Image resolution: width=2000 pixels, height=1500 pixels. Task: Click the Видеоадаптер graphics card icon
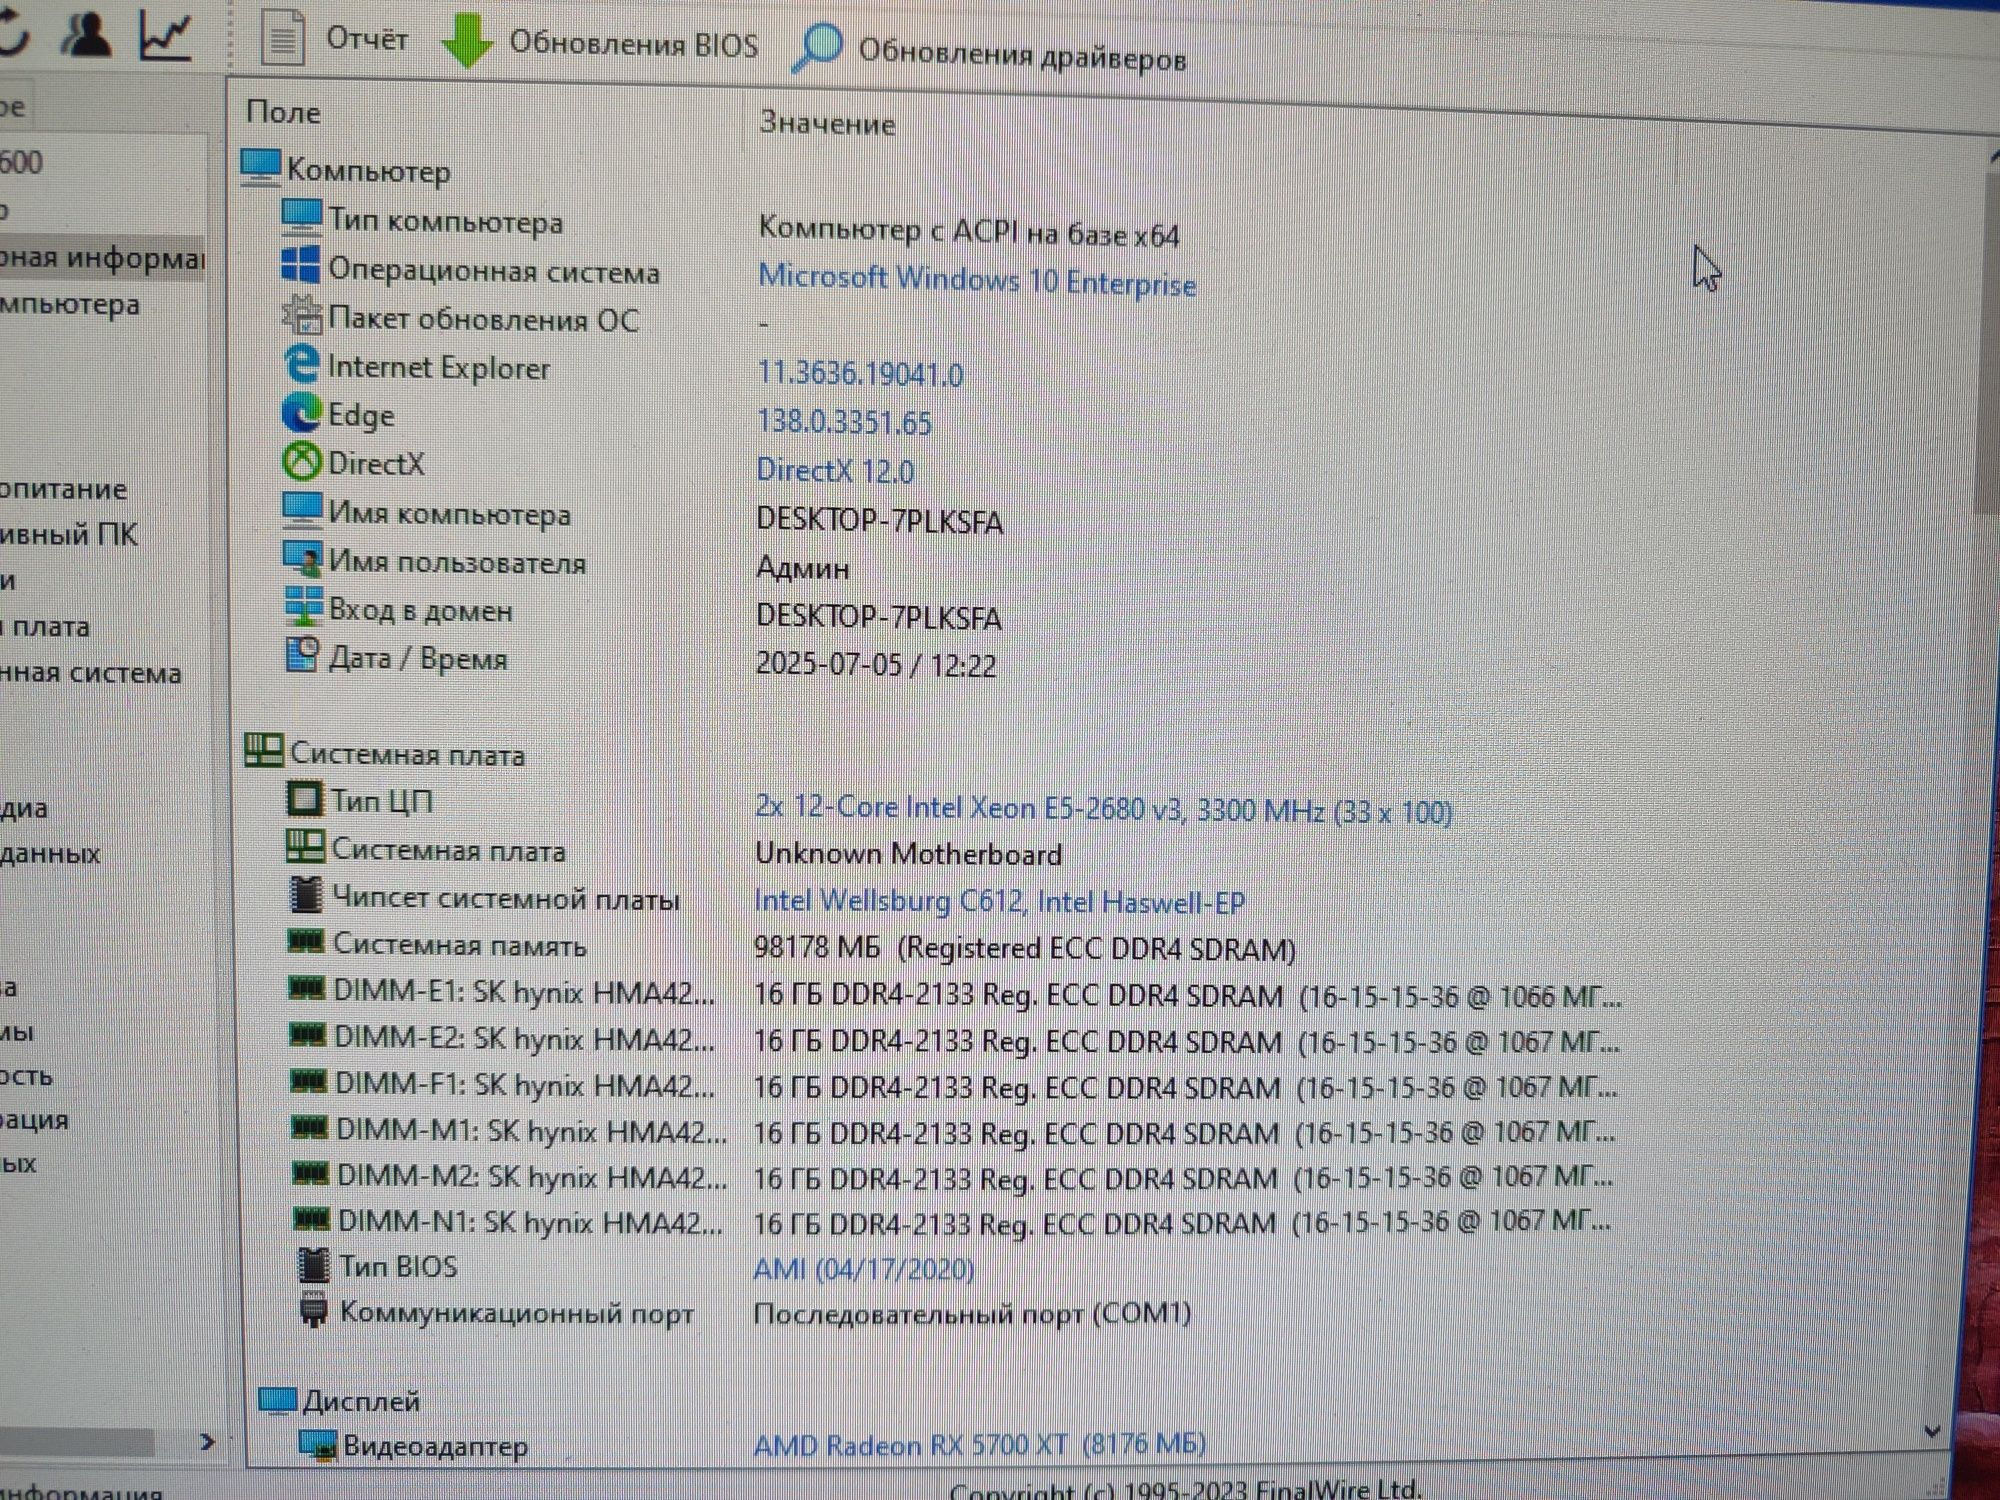(319, 1445)
